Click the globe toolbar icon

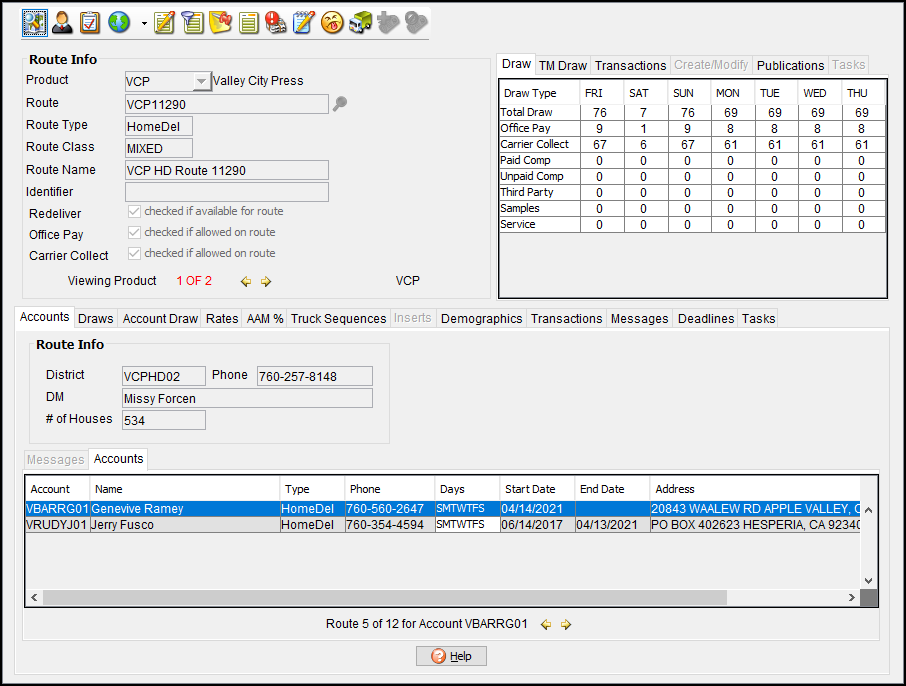(118, 21)
